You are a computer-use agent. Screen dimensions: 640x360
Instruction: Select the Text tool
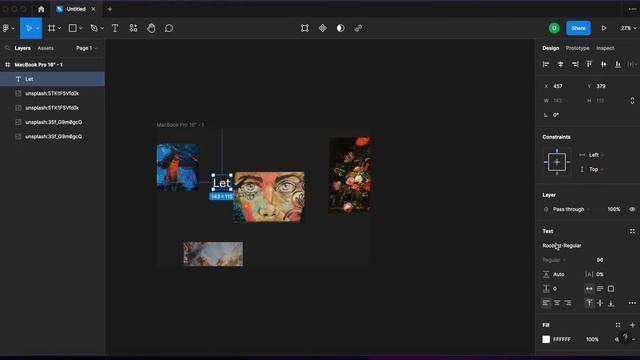tap(115, 28)
